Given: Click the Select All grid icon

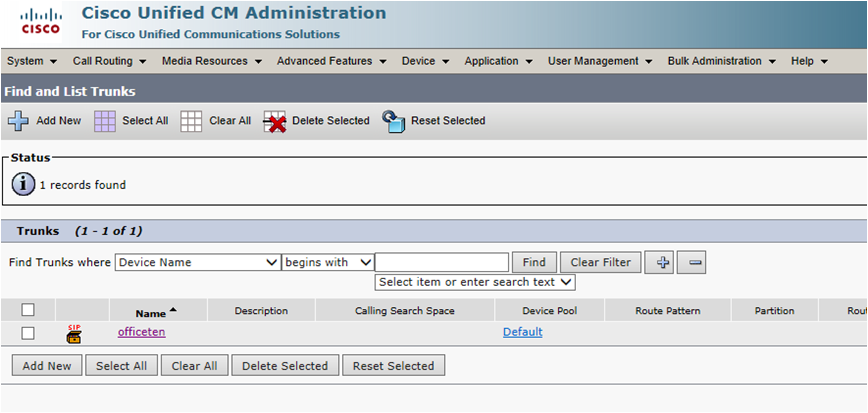Looking at the screenshot, I should (x=105, y=121).
